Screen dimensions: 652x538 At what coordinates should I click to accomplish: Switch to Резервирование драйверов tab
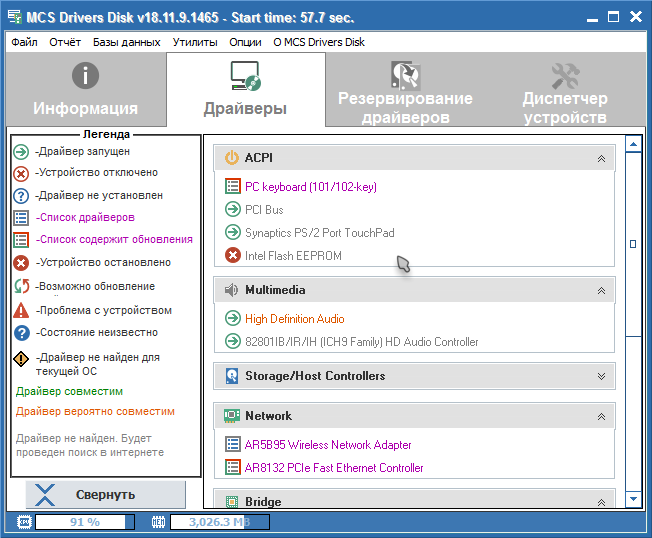pyautogui.click(x=405, y=89)
